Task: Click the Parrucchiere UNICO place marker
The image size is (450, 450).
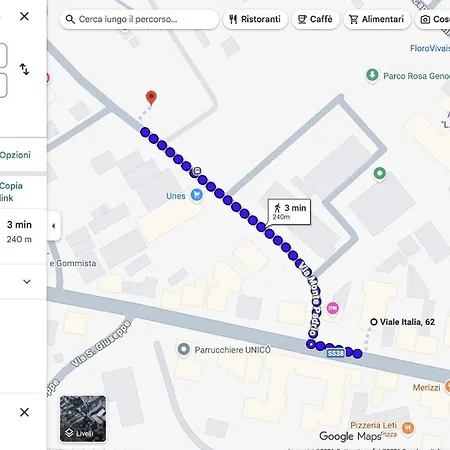Action: 183,349
